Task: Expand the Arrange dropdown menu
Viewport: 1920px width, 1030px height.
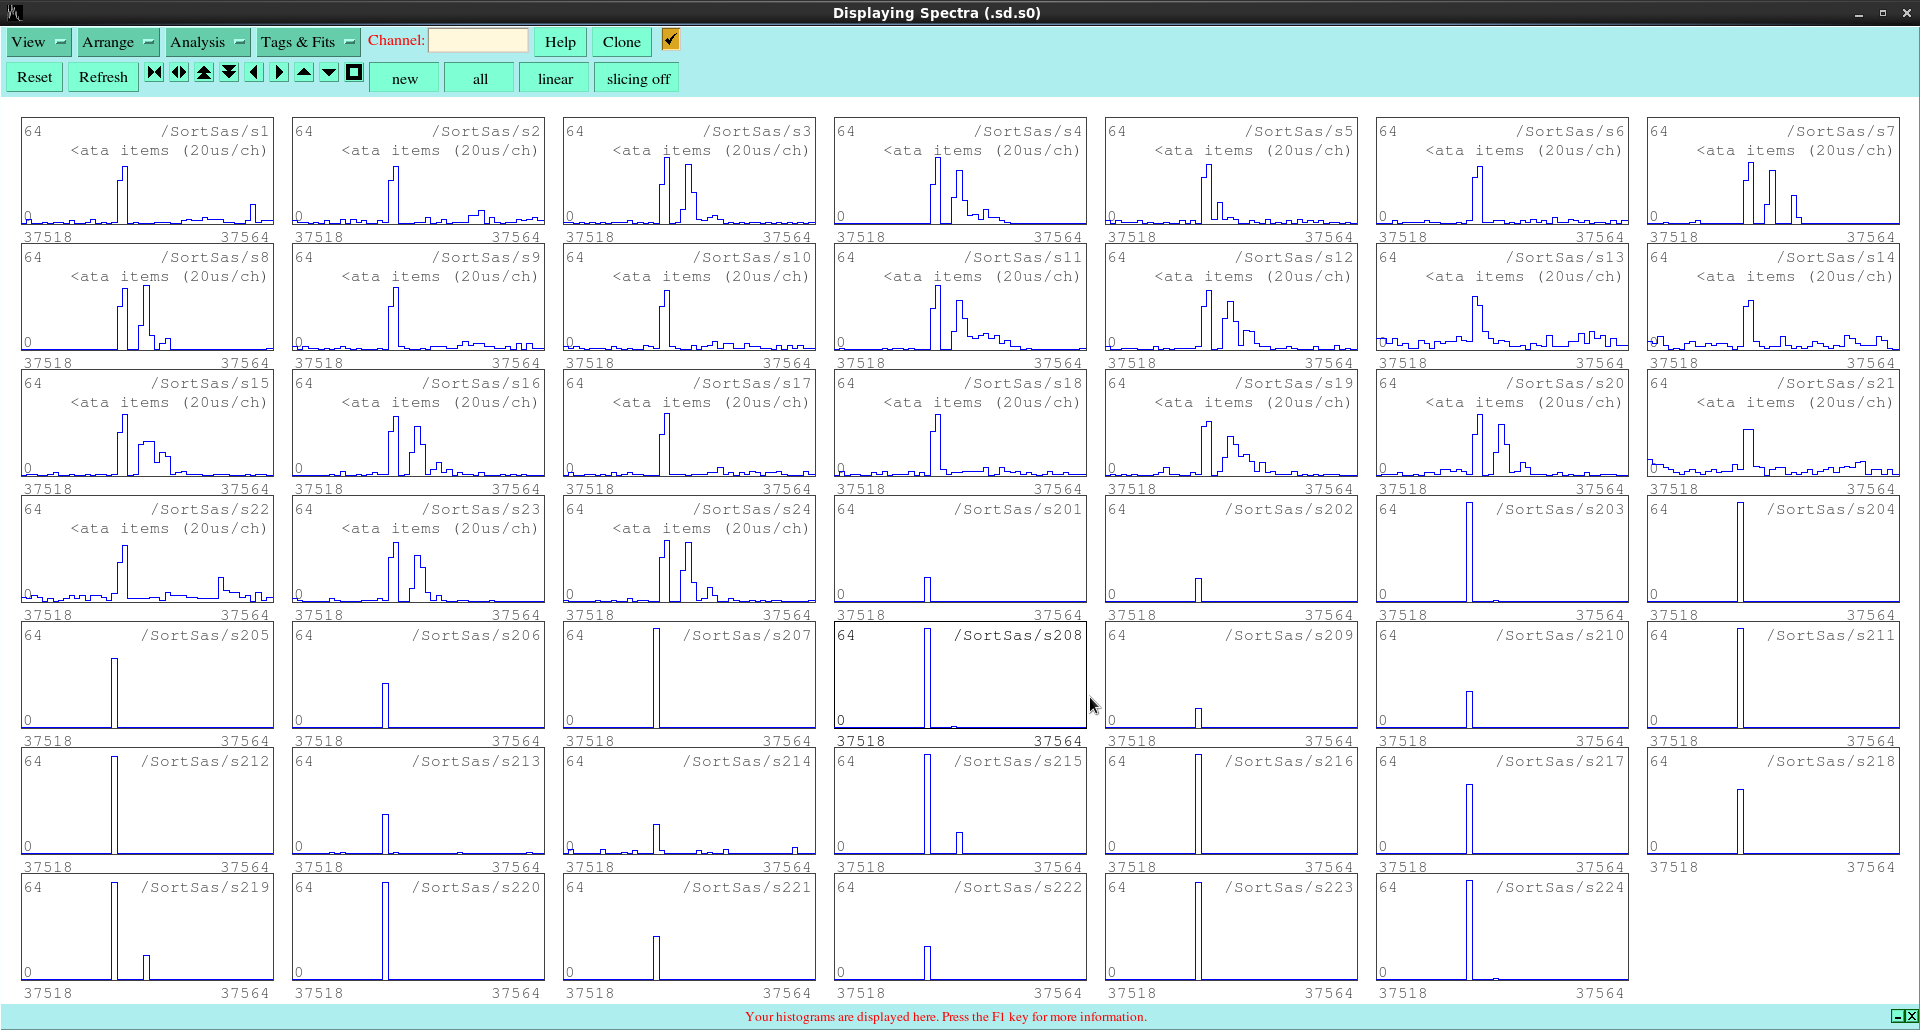Action: 118,42
